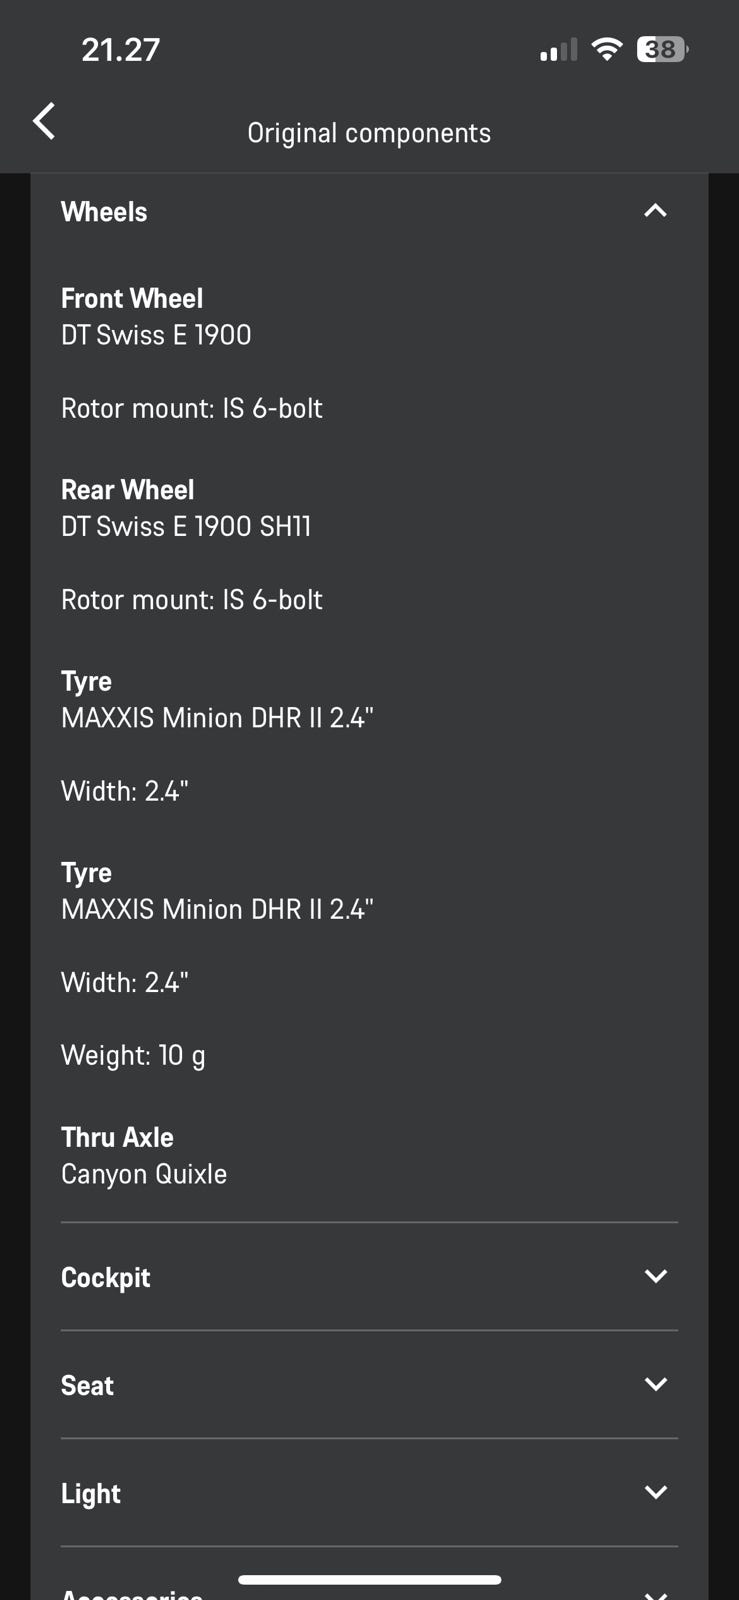Screen dimensions: 739x1600
Task: Expand the Cockpit section chevron
Action: [x=655, y=1276]
